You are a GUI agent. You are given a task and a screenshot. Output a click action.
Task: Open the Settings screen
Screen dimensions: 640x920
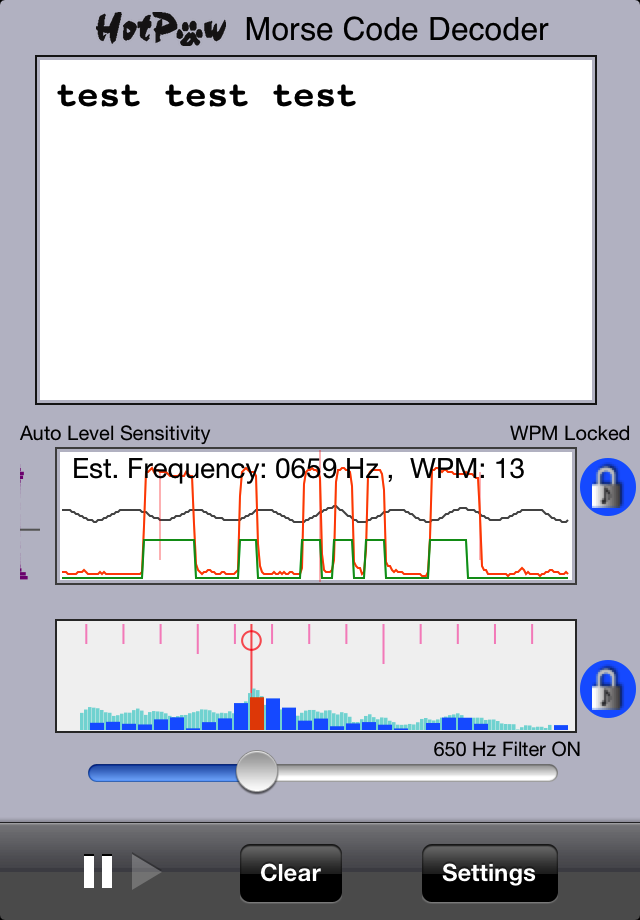489,873
